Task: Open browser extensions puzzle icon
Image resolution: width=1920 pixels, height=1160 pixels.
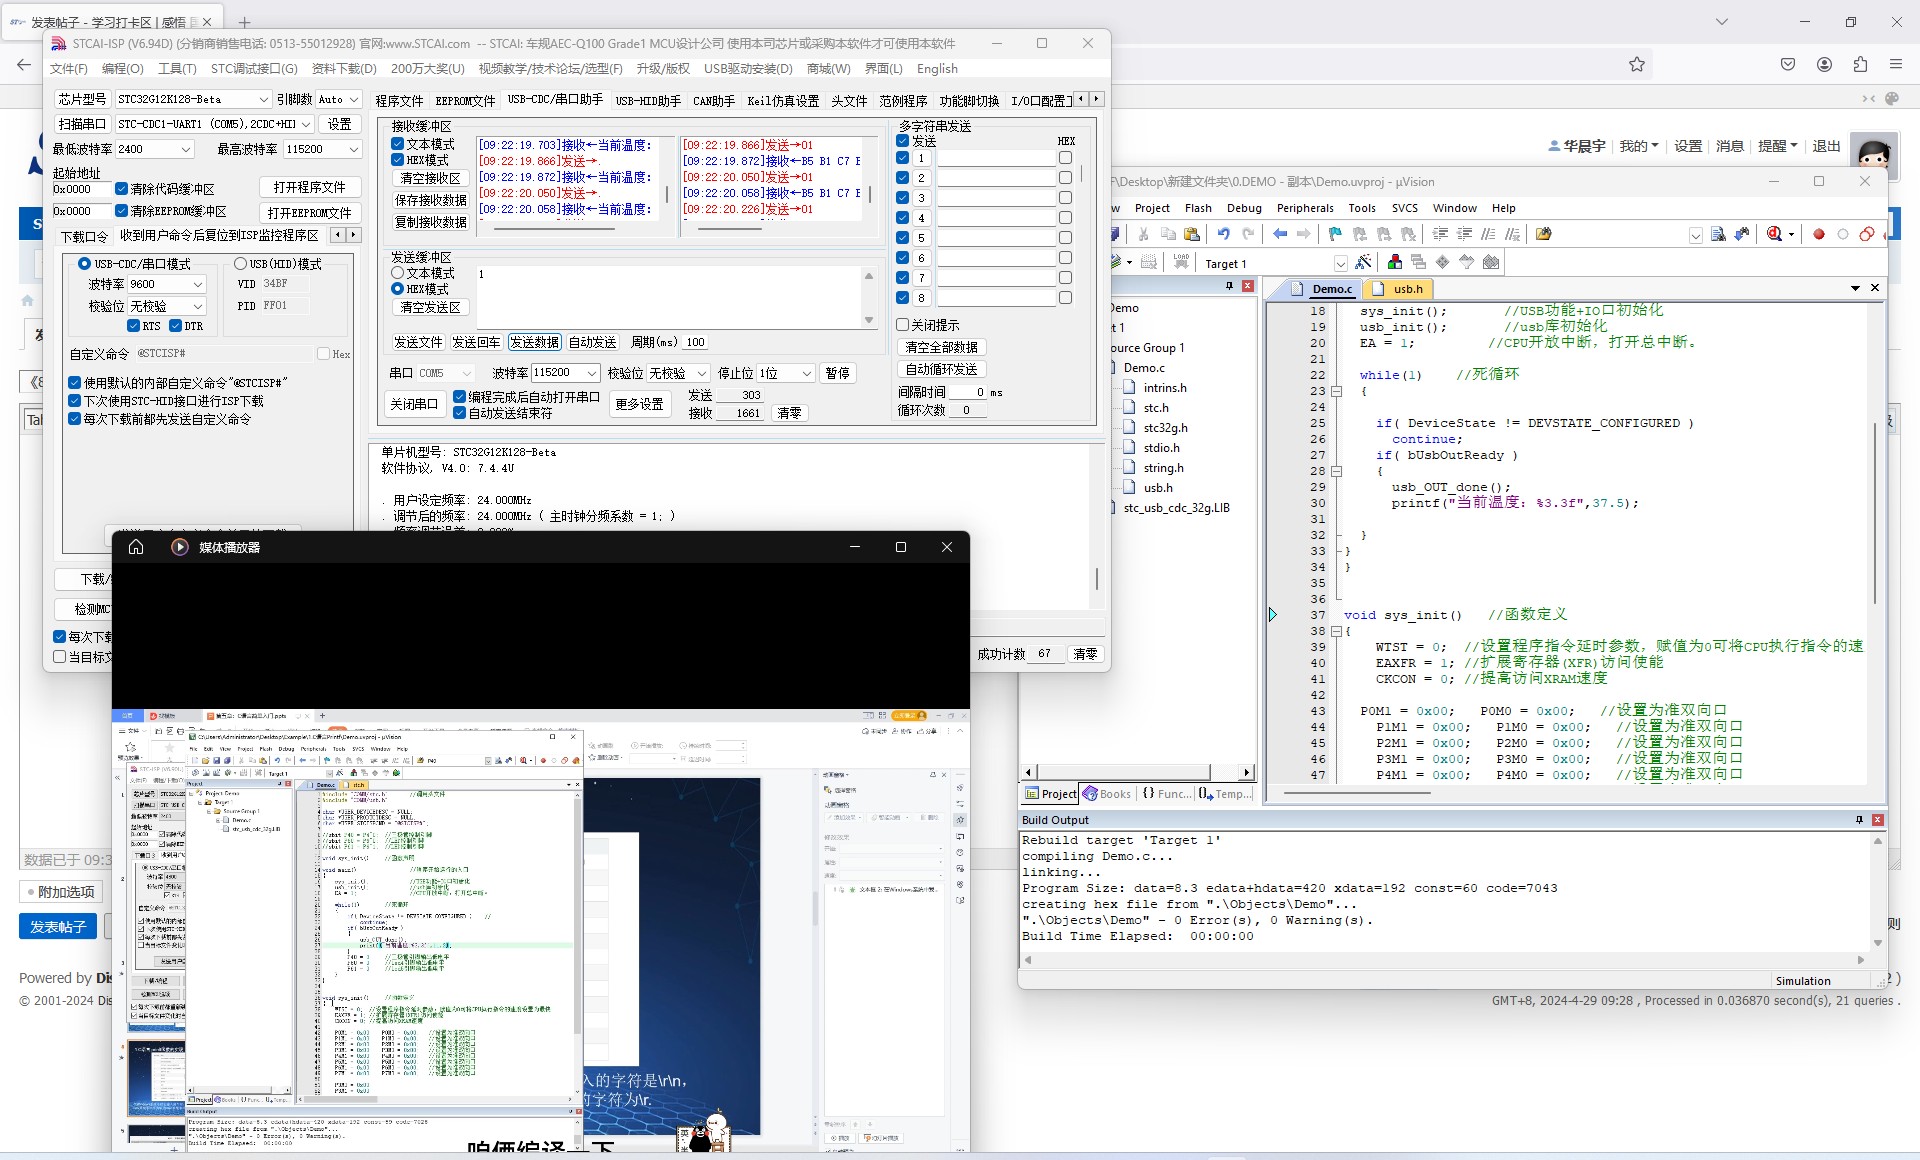Action: (1860, 64)
